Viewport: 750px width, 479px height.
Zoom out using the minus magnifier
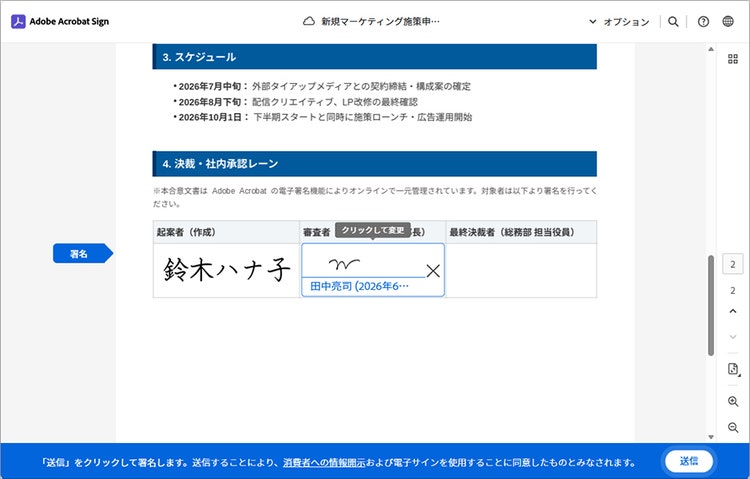point(733,427)
